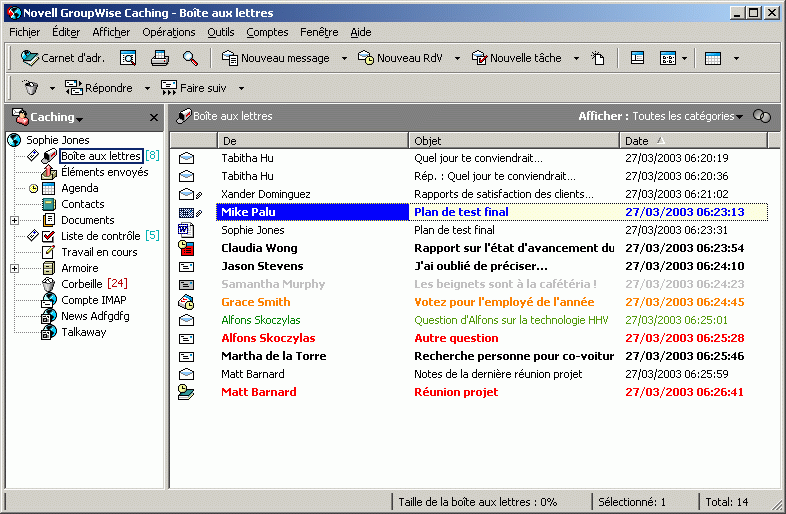
Task: Click the Faire suiv forward button
Action: point(193,88)
